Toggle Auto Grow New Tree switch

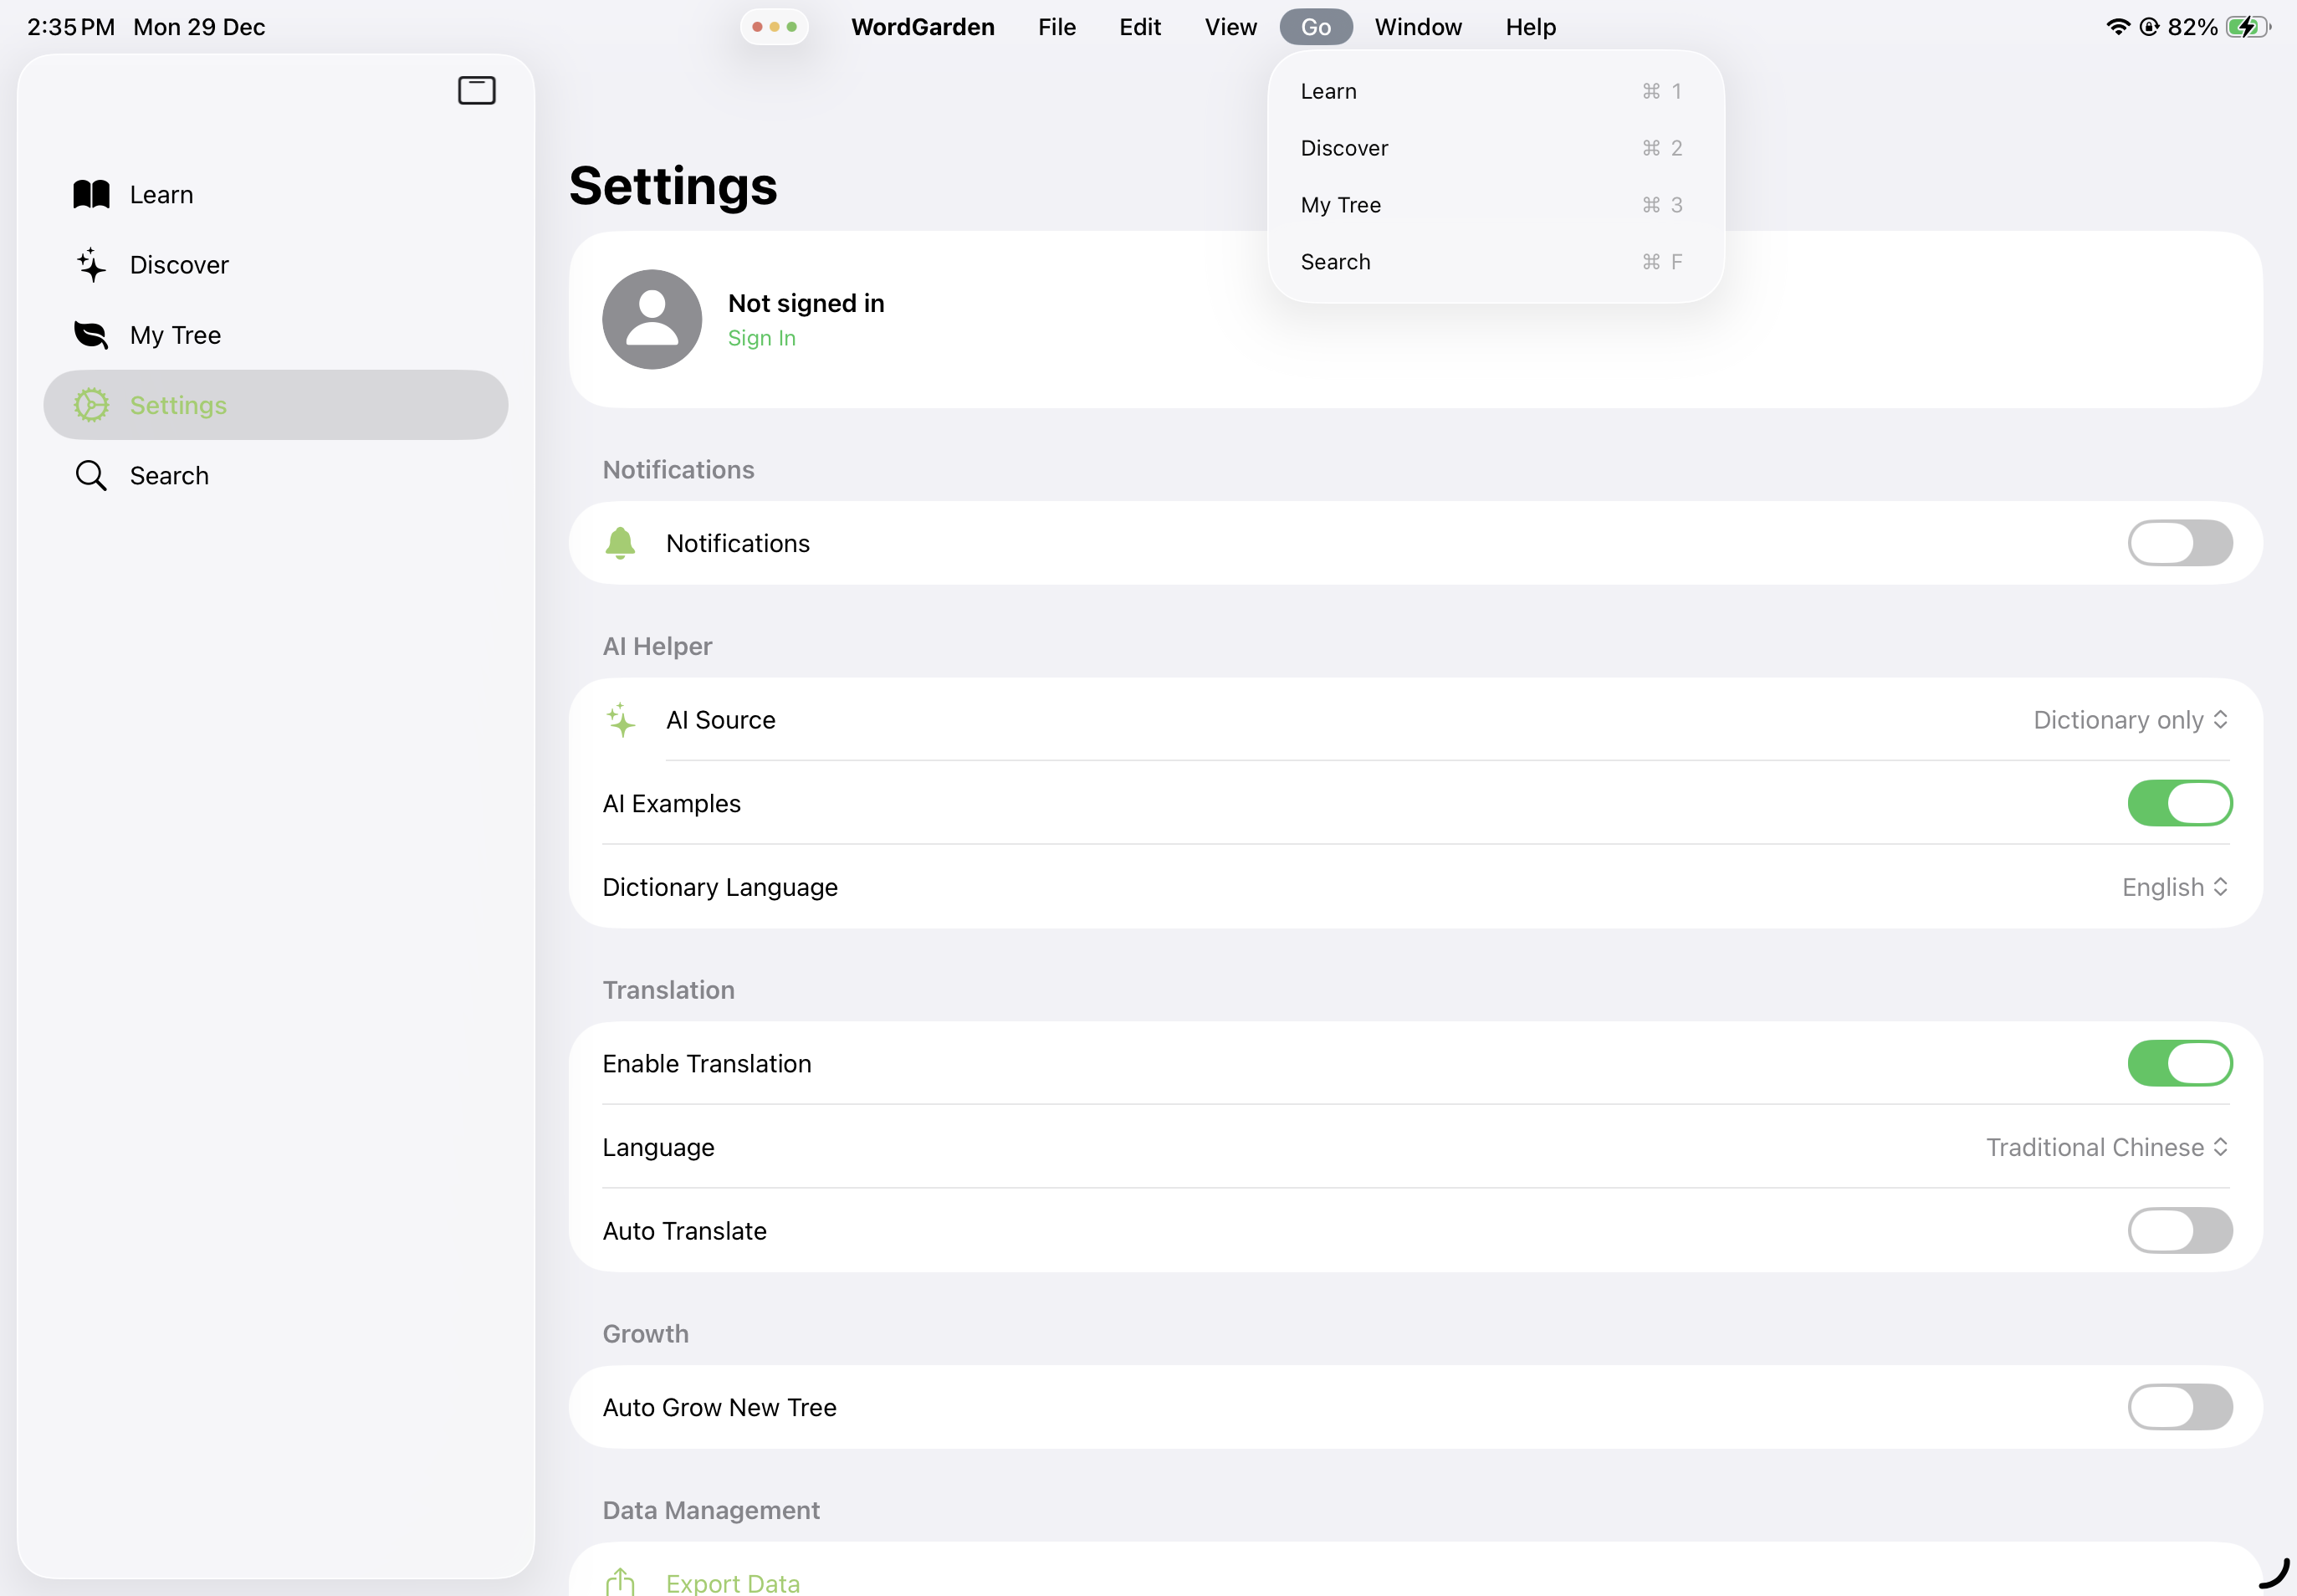pyautogui.click(x=2179, y=1407)
